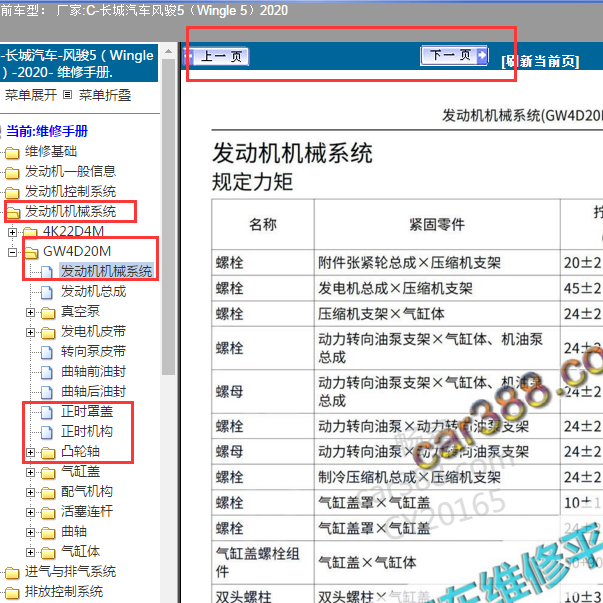
Task: Open the 发动机总成 page
Action: click(93, 292)
